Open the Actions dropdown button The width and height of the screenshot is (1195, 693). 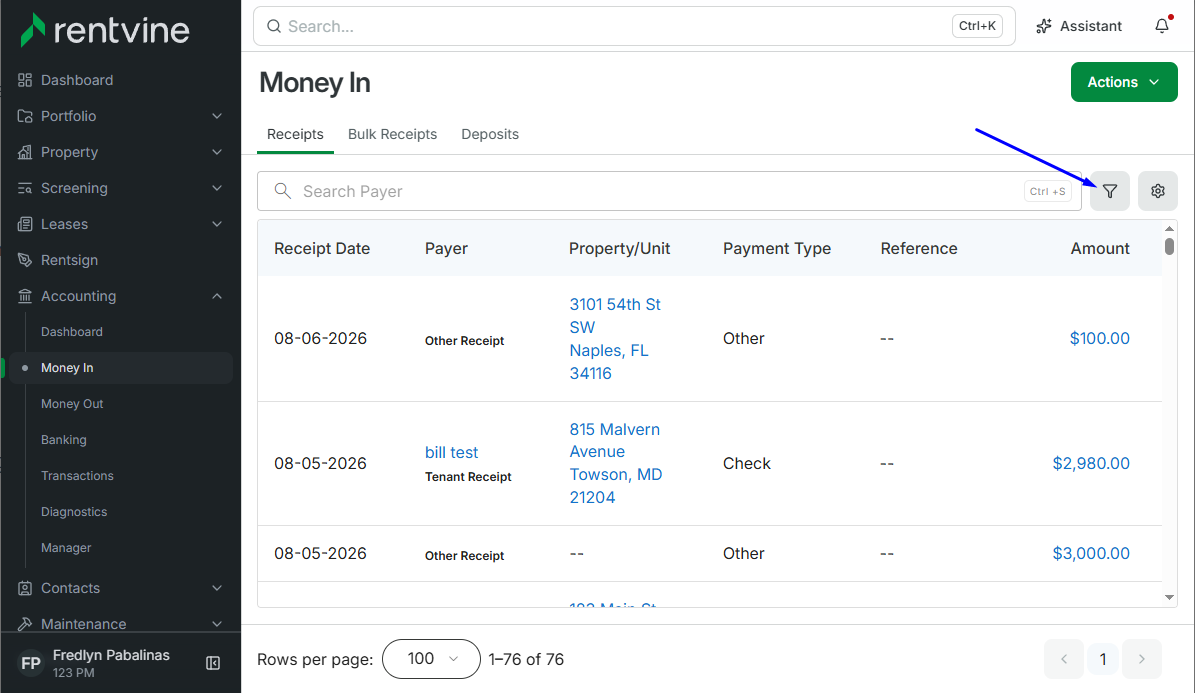point(1124,82)
